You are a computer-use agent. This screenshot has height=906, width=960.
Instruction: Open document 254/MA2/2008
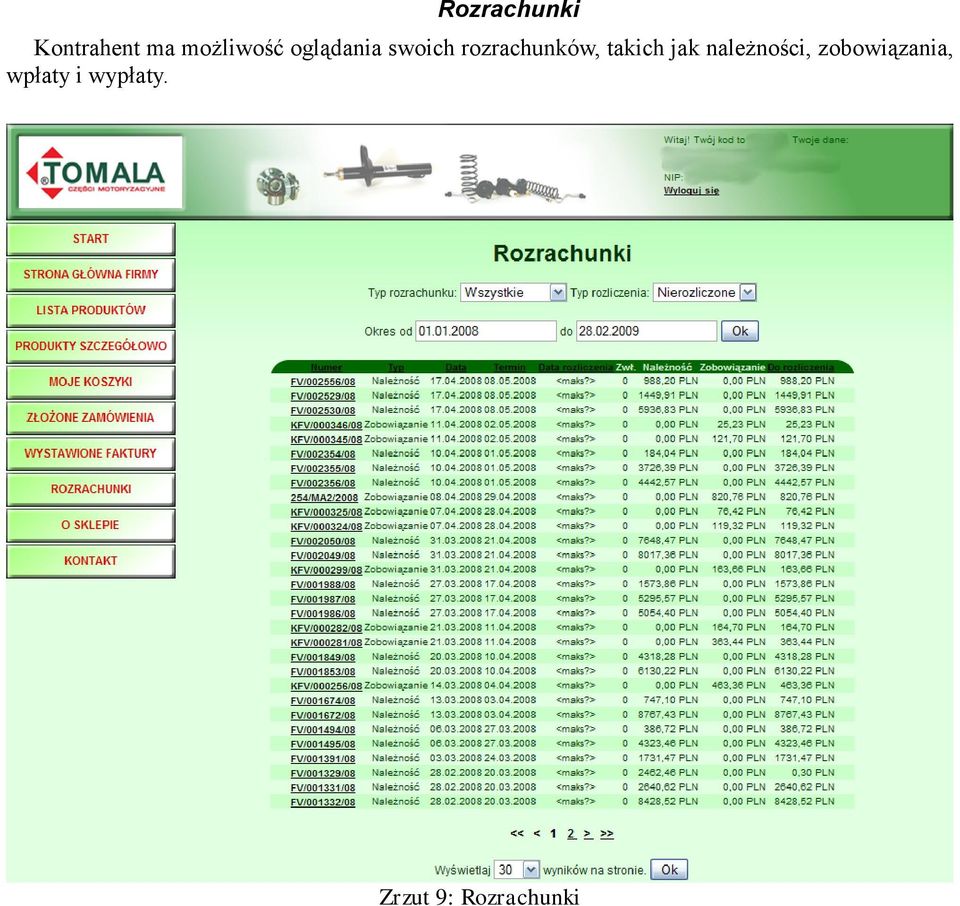324,498
